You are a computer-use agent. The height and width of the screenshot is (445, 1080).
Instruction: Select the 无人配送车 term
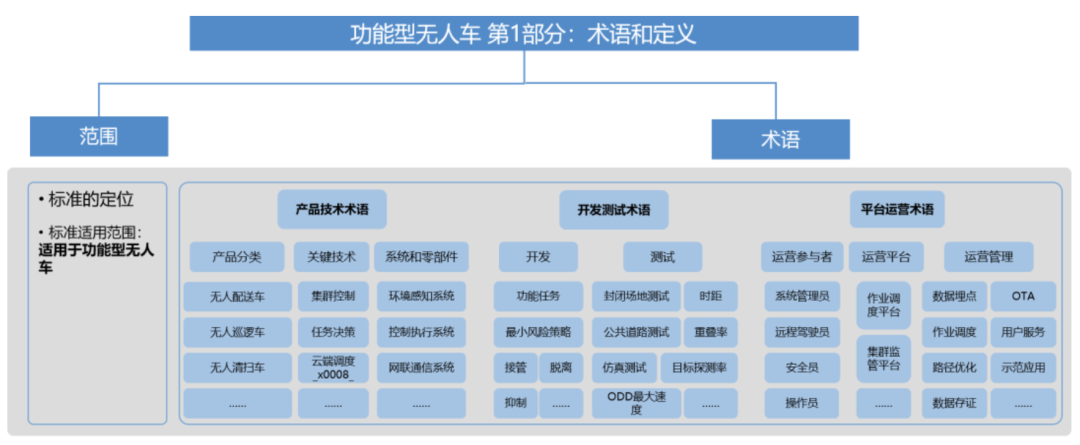pyautogui.click(x=238, y=297)
